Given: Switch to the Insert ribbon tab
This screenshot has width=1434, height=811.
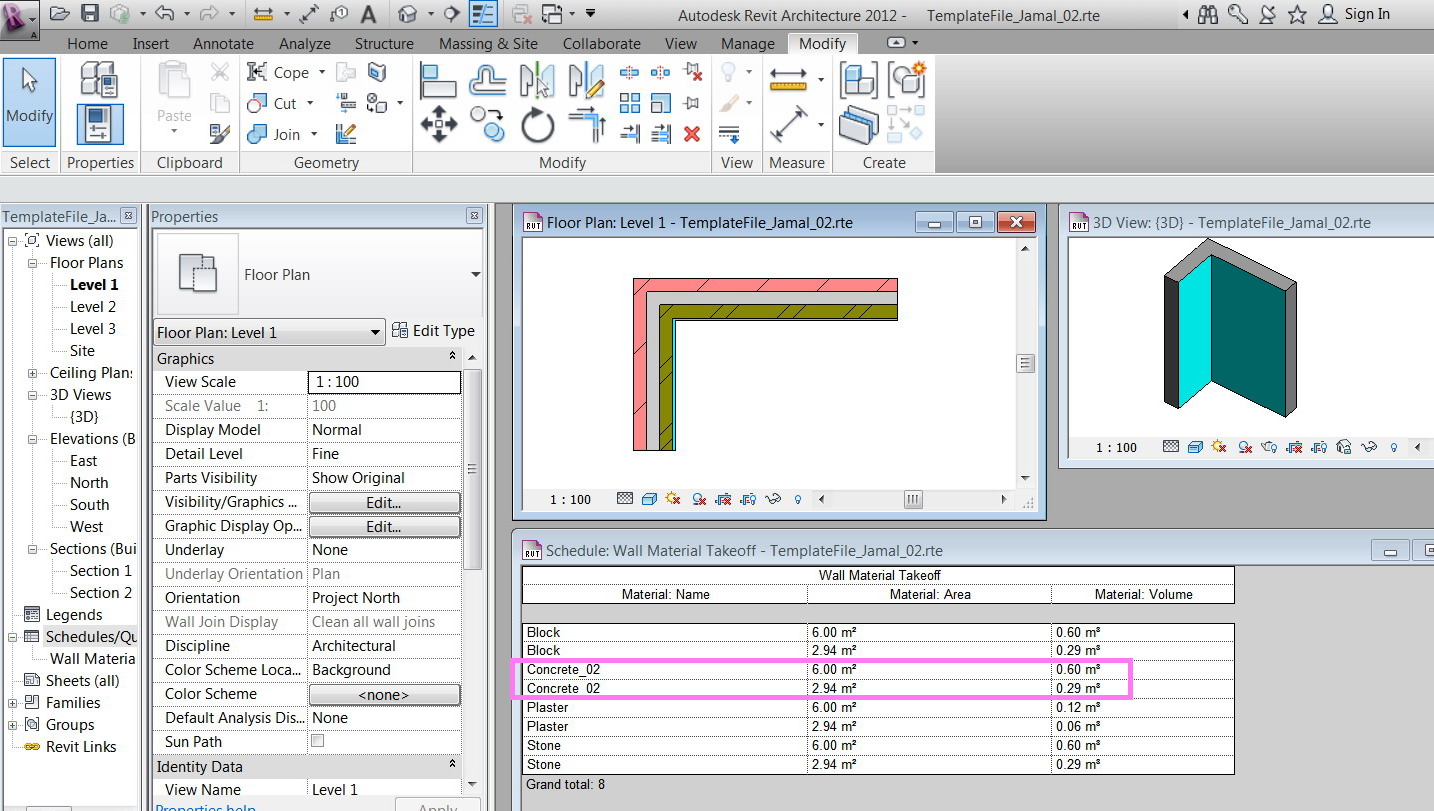Looking at the screenshot, I should click(x=150, y=43).
